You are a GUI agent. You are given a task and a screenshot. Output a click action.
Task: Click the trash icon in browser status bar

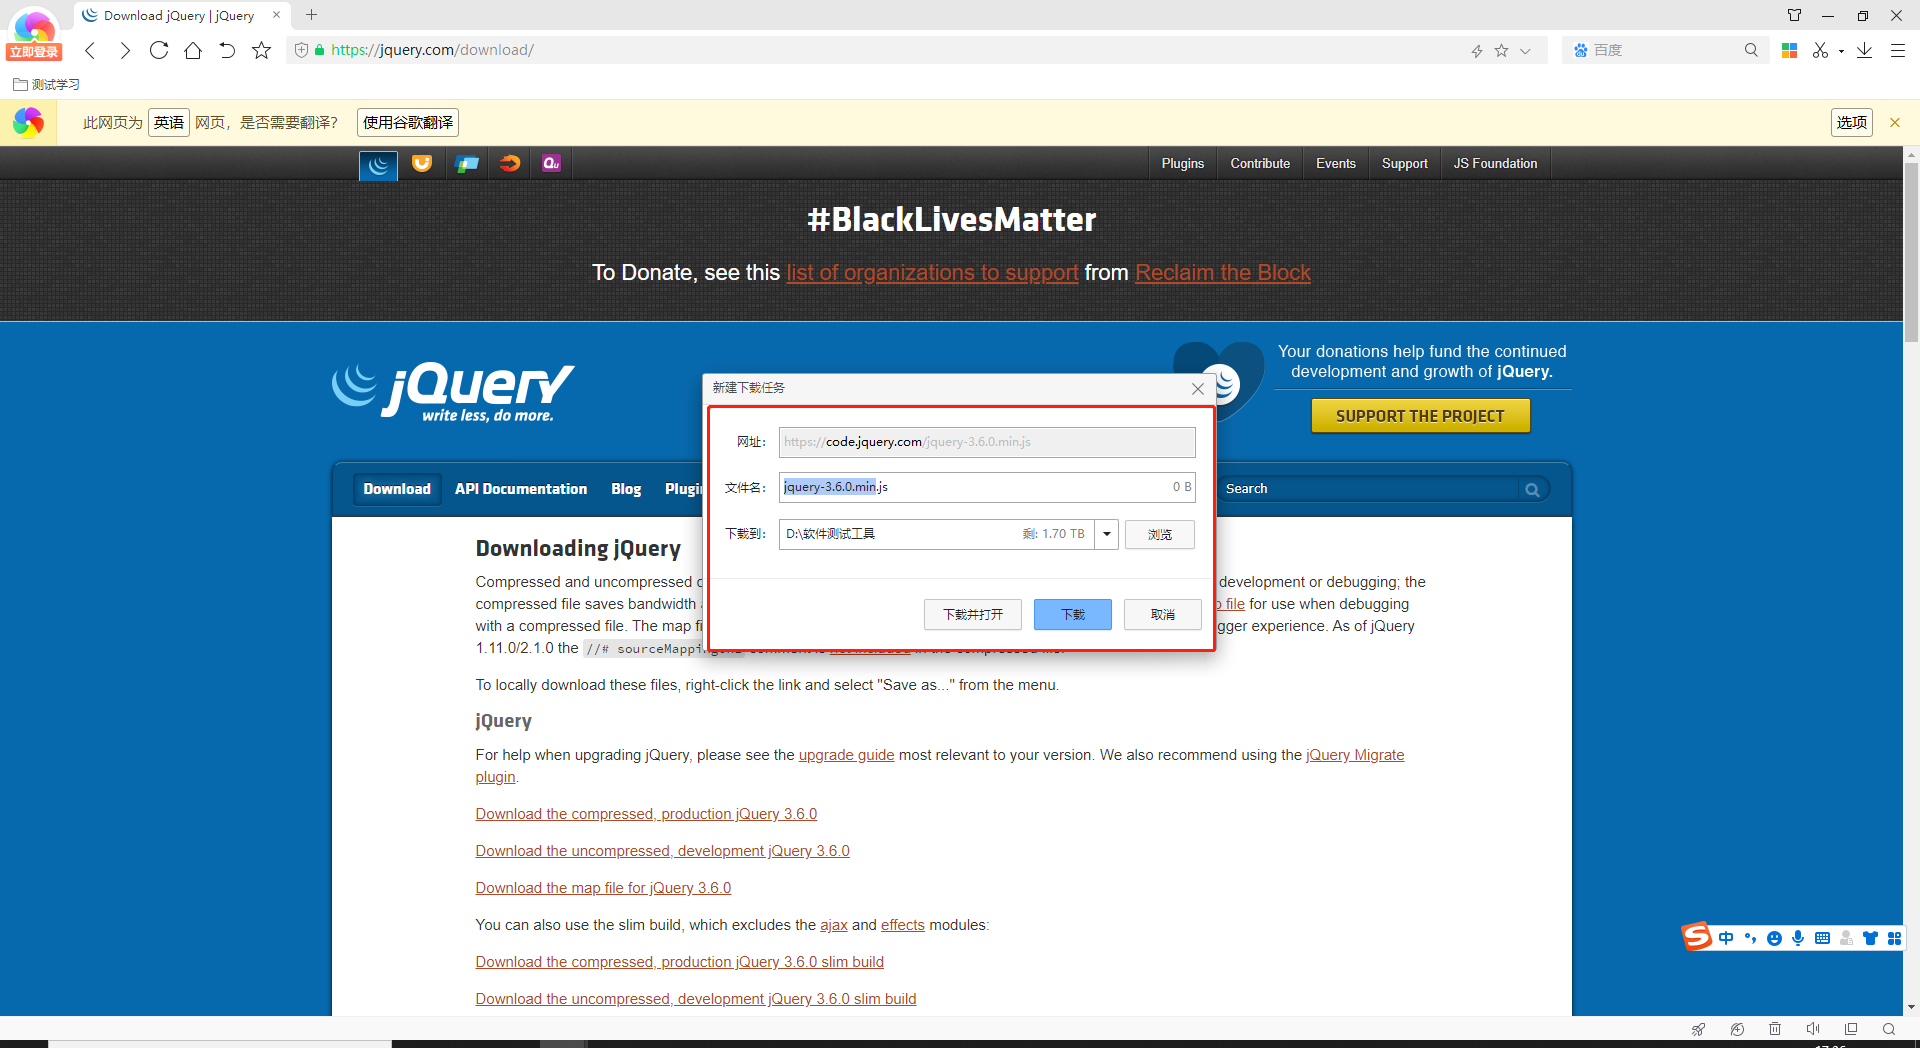tap(1775, 1029)
